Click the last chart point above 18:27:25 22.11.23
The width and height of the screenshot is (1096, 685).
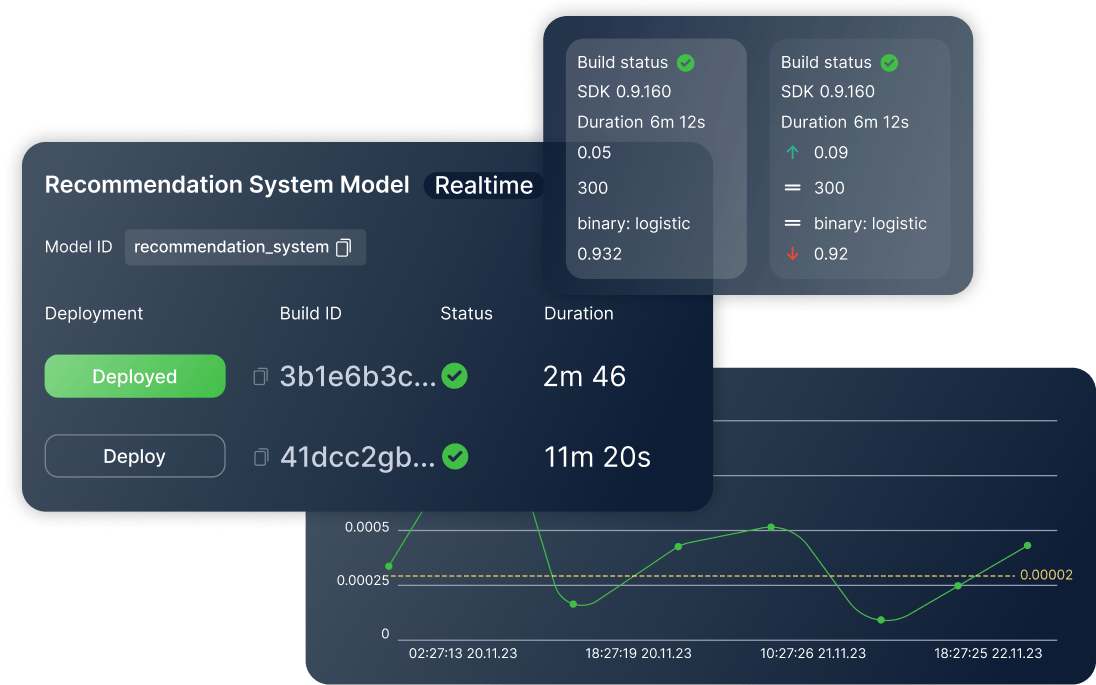(x=1028, y=545)
